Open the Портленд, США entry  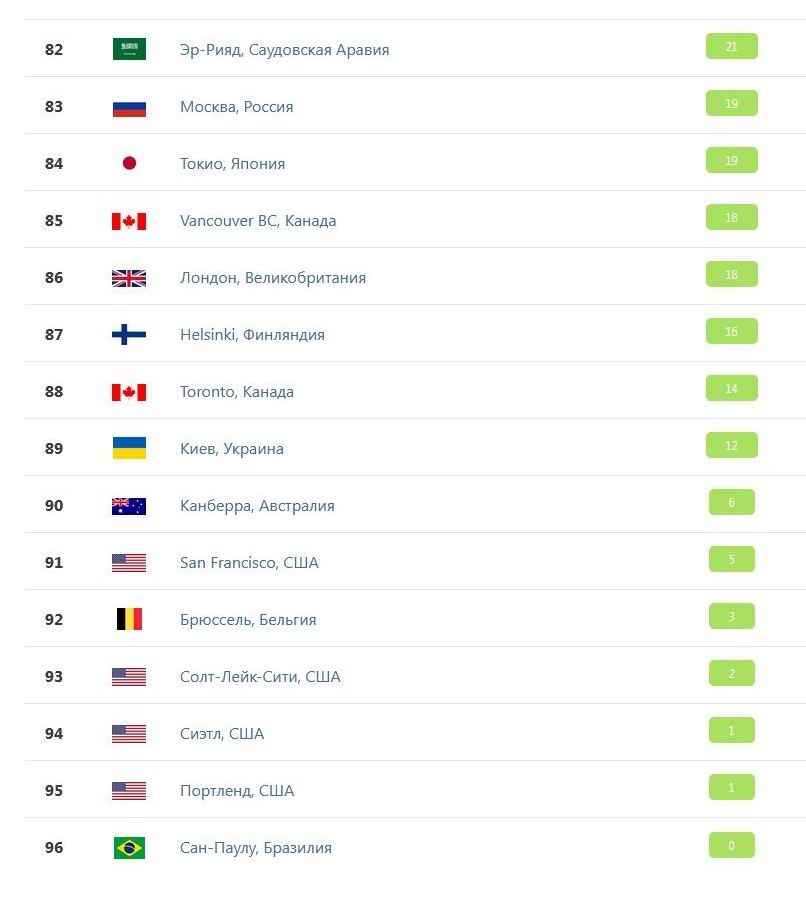click(x=237, y=791)
